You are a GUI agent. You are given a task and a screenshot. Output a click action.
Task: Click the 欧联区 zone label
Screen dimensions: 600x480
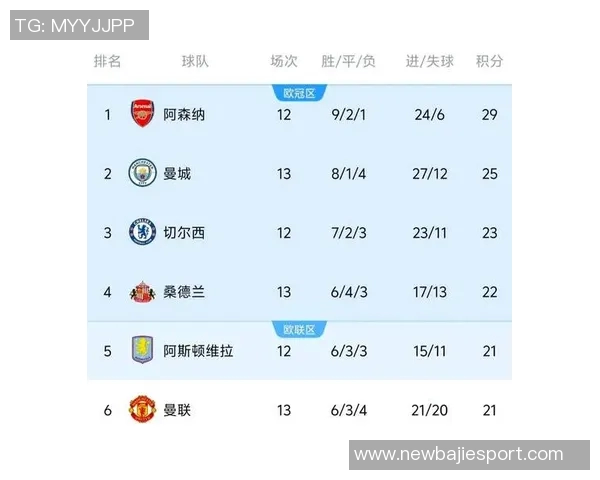point(299,329)
